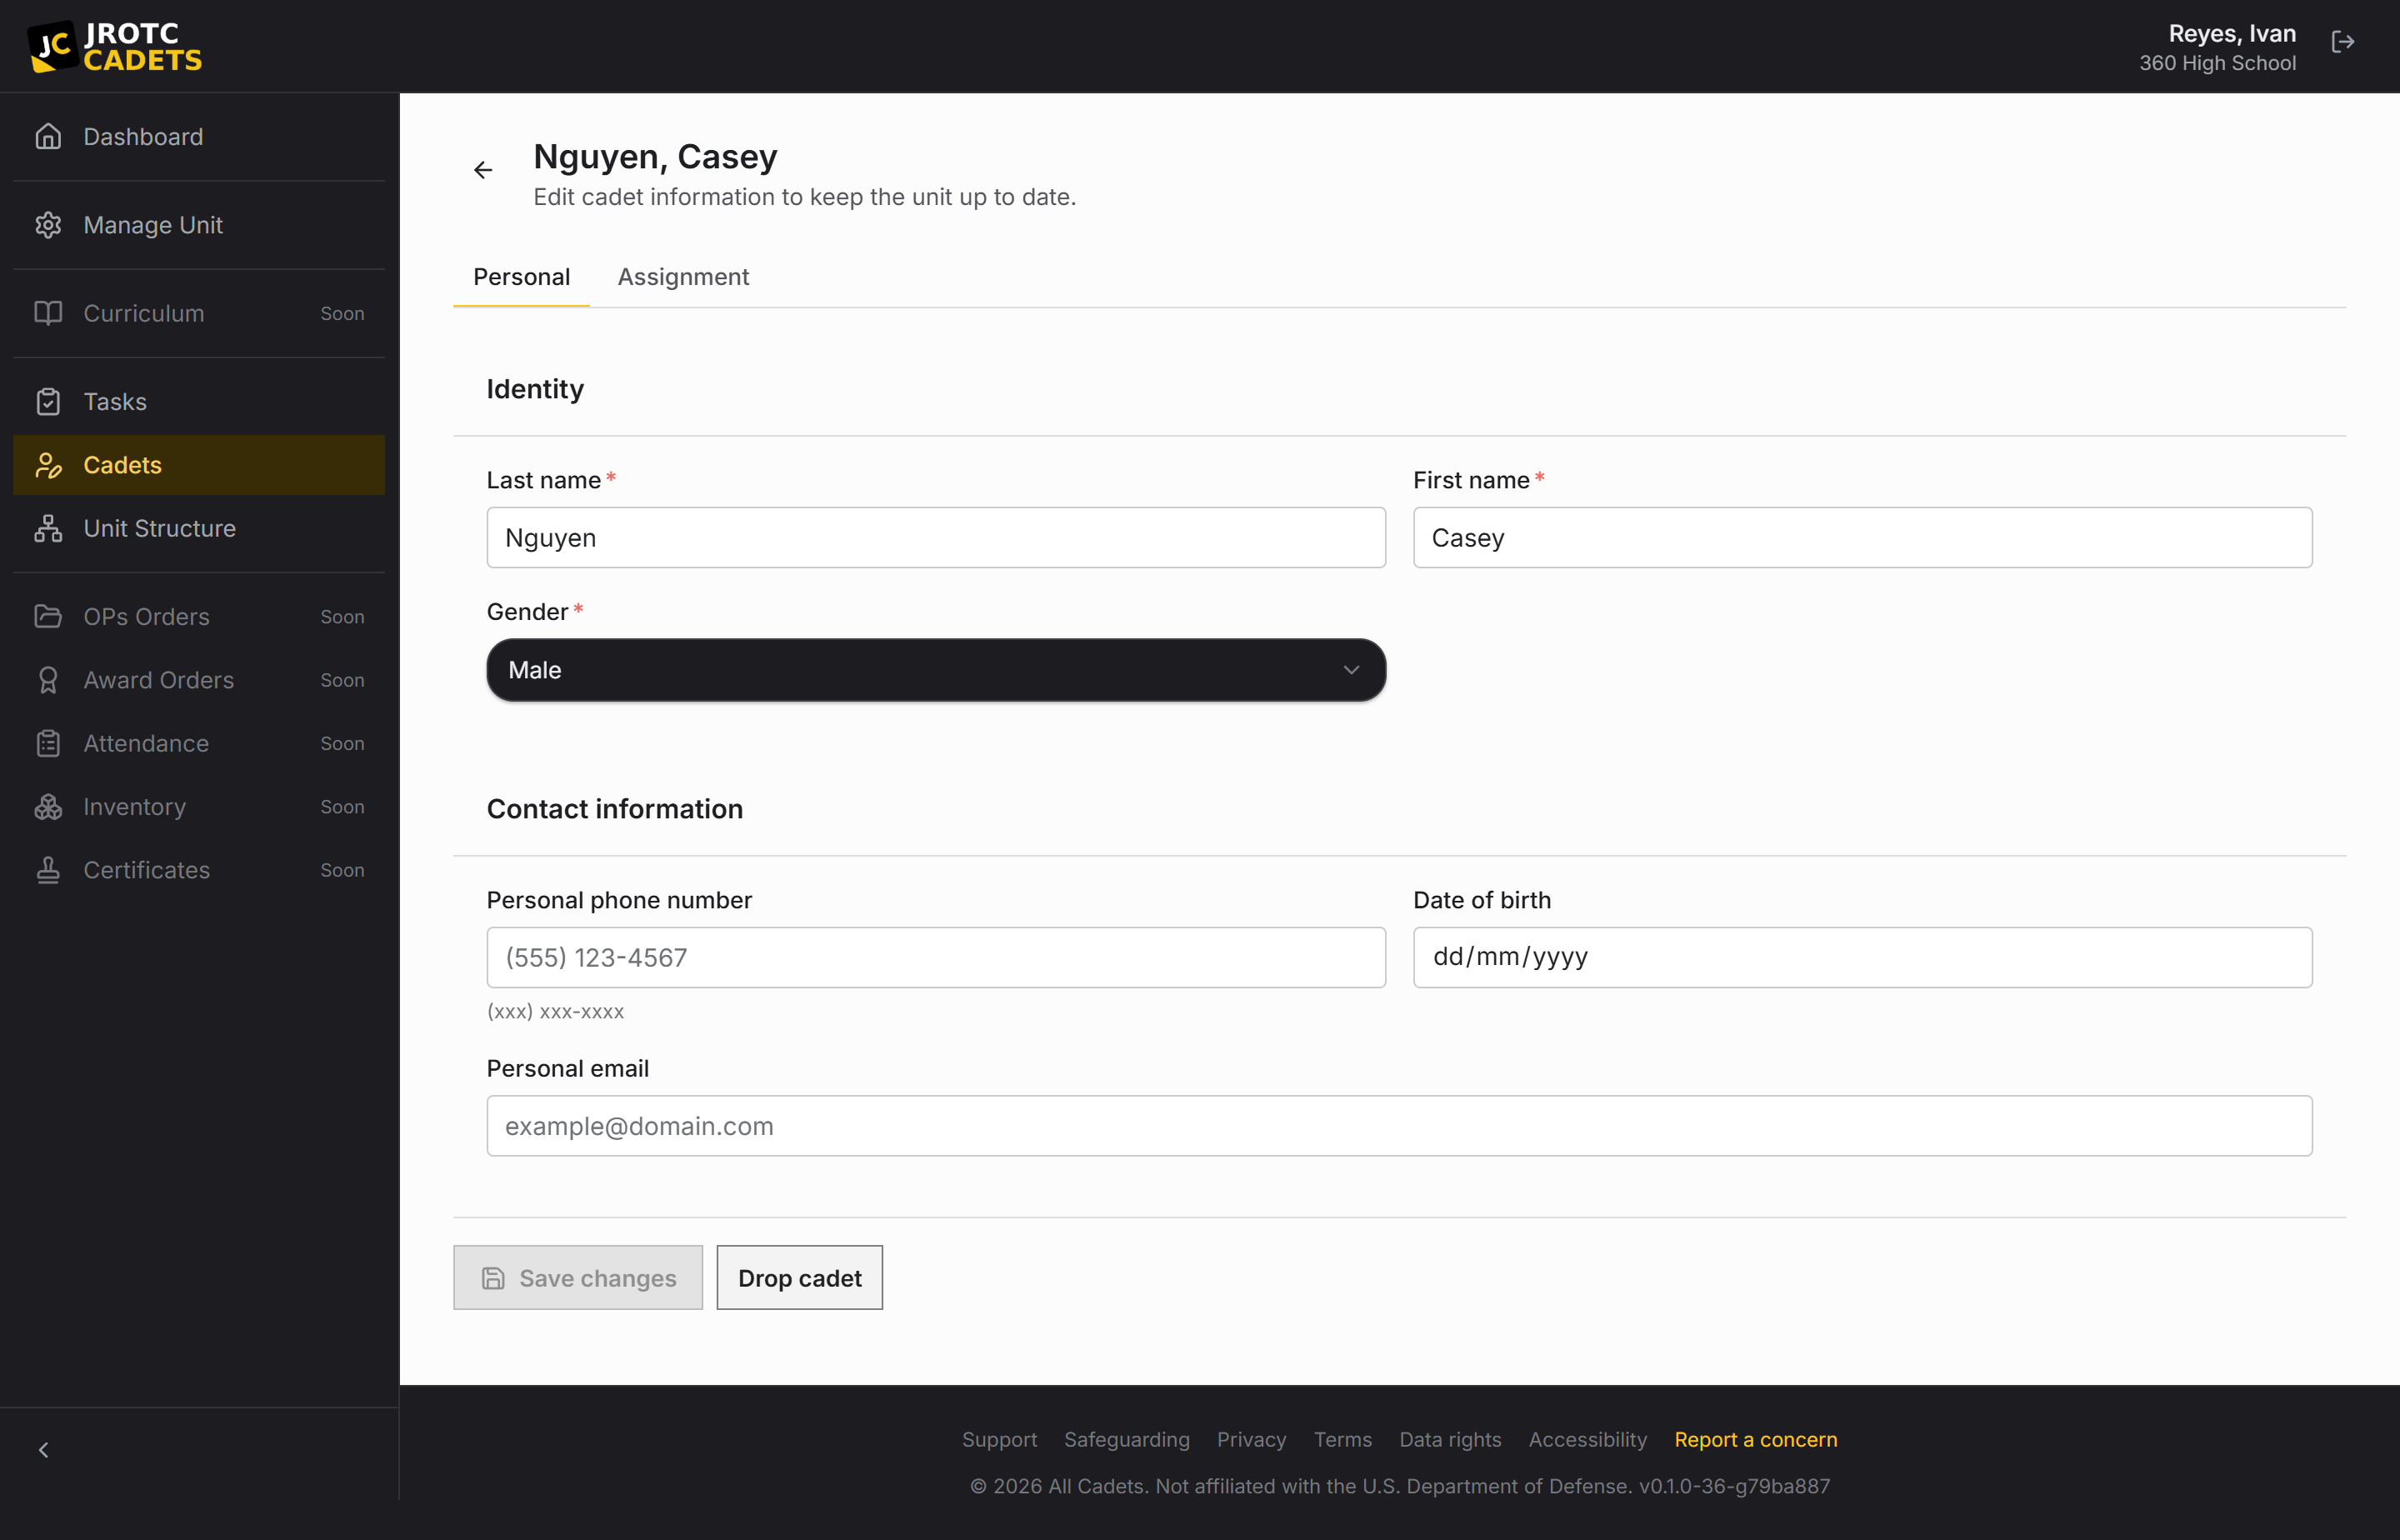This screenshot has width=2400, height=1540.
Task: Click the Dashboard label in sidebar
Action: [143, 137]
